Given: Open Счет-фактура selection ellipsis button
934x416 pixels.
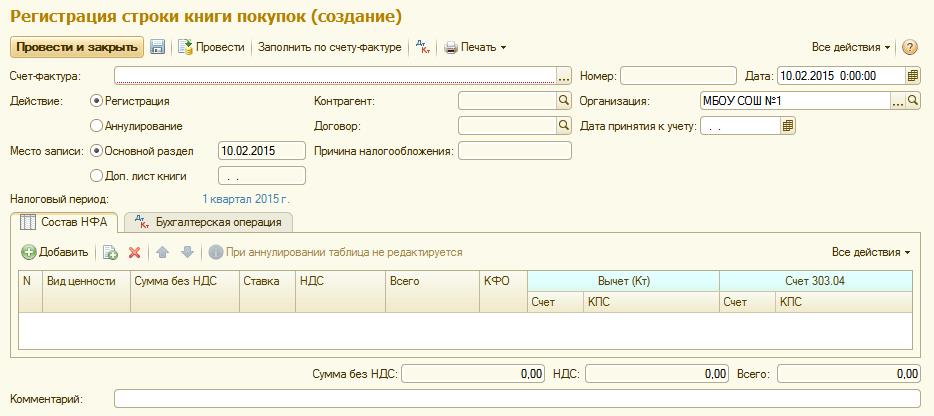Looking at the screenshot, I should pos(564,76).
